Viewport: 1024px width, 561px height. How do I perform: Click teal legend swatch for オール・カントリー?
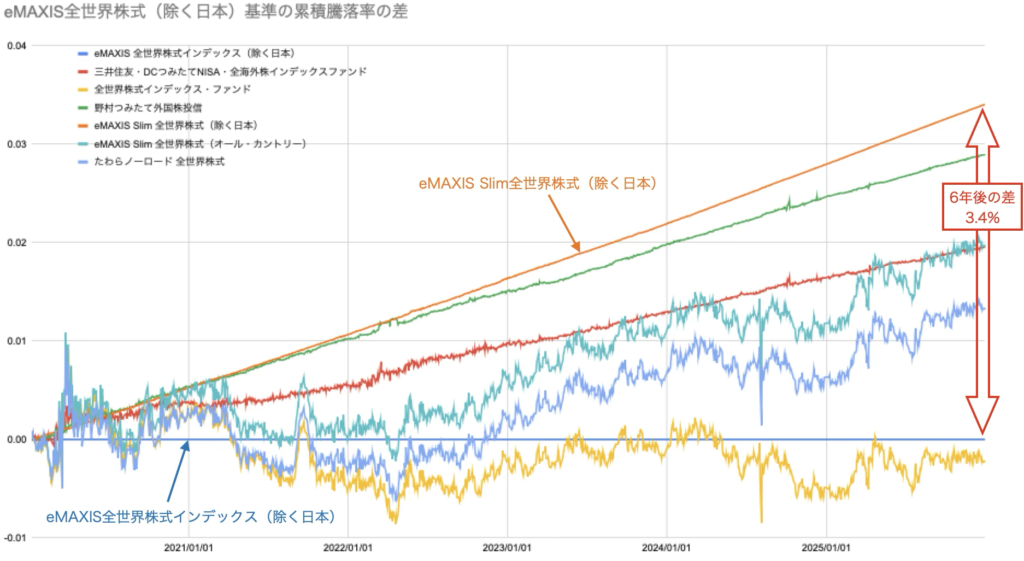pos(81,143)
